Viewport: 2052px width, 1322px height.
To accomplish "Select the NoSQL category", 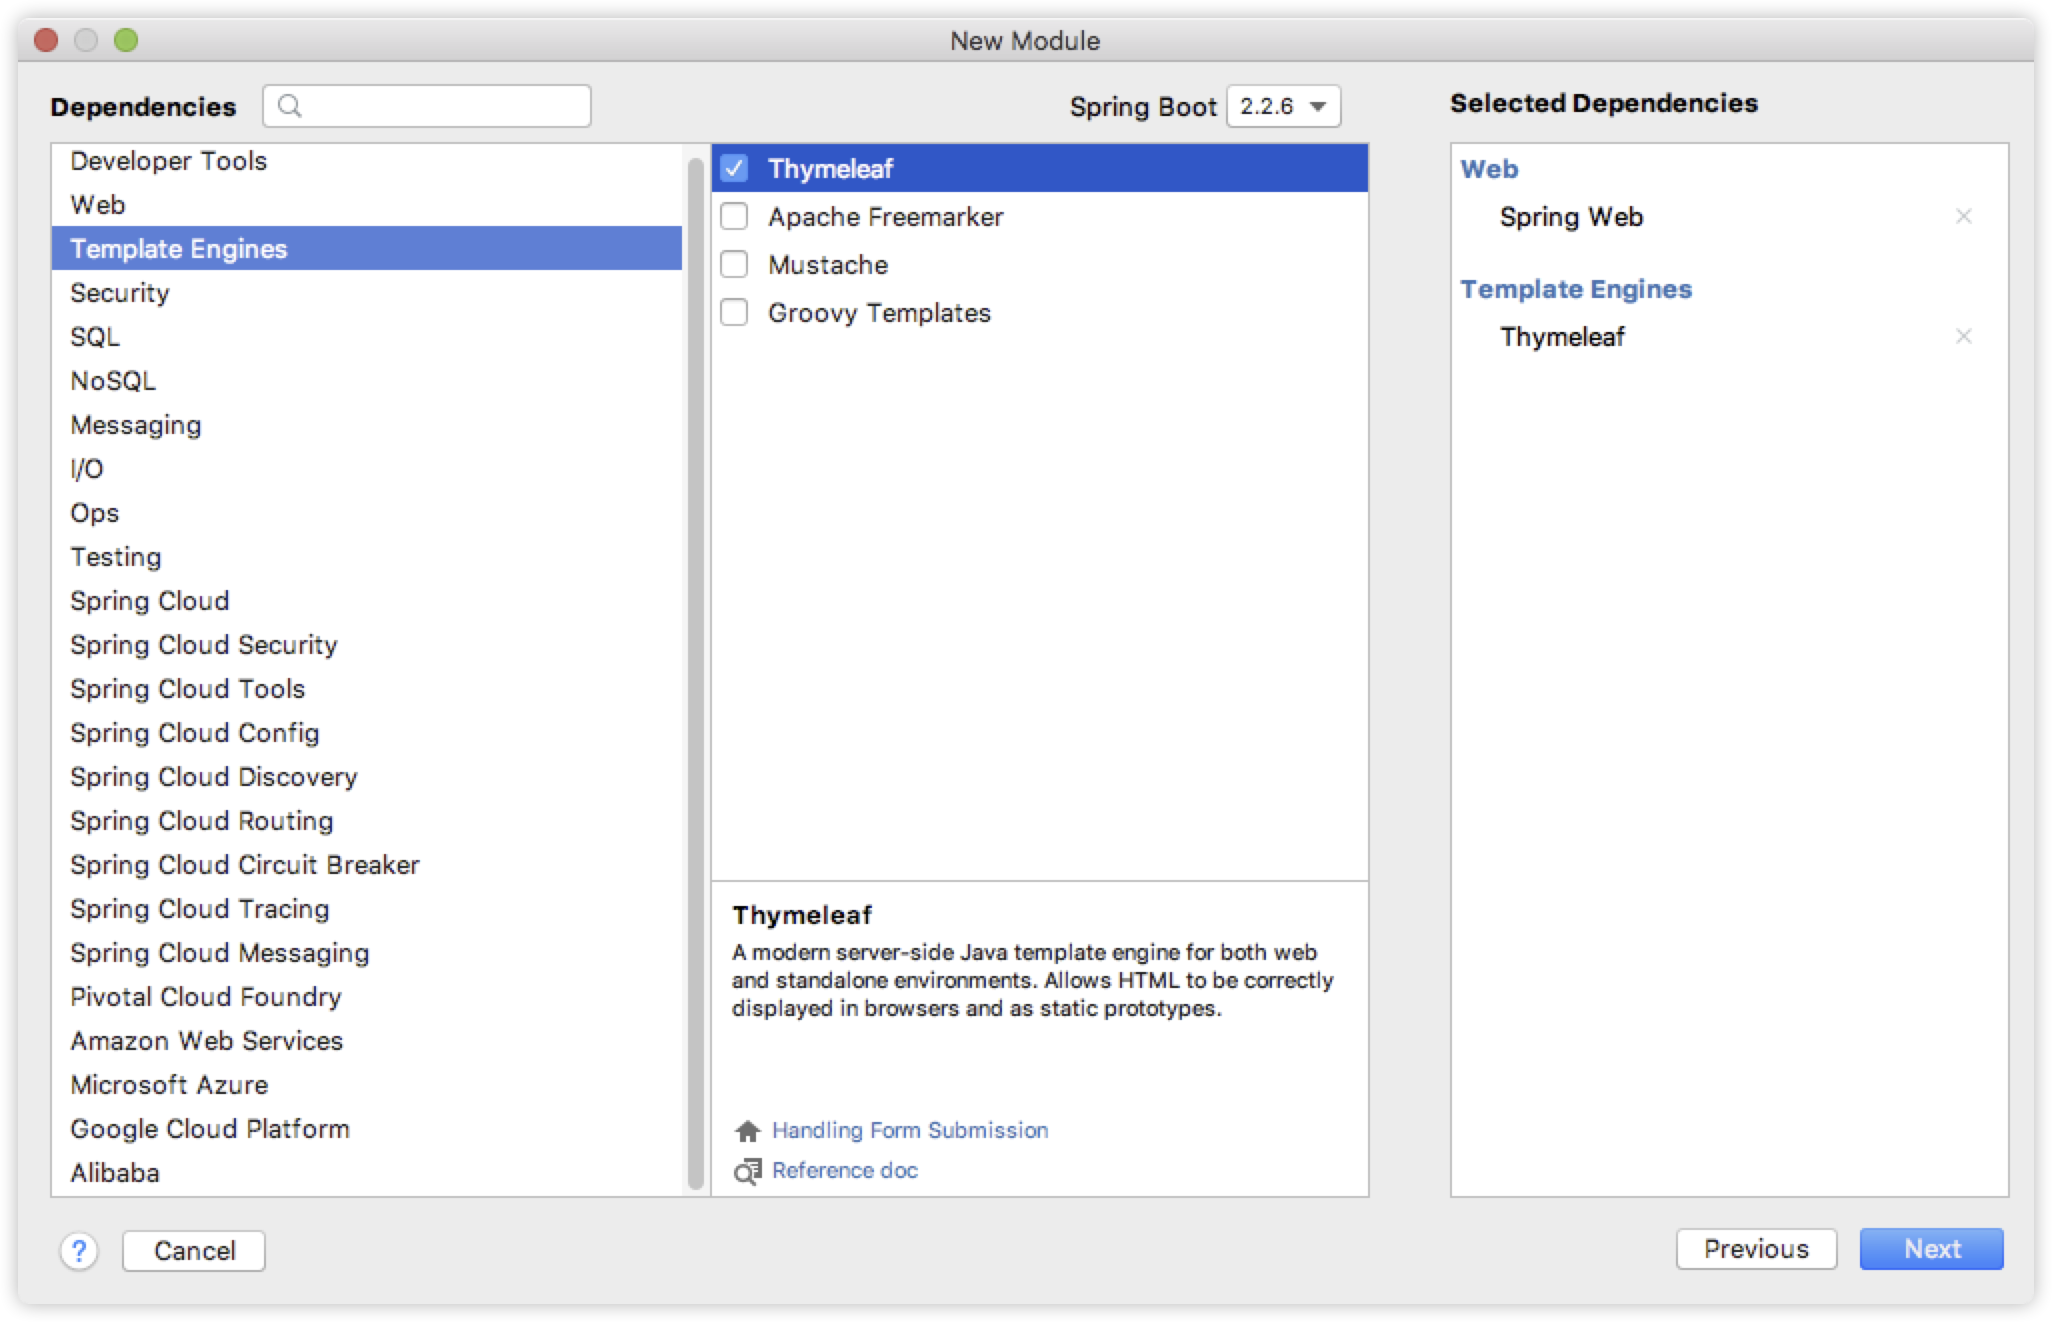I will 113,381.
